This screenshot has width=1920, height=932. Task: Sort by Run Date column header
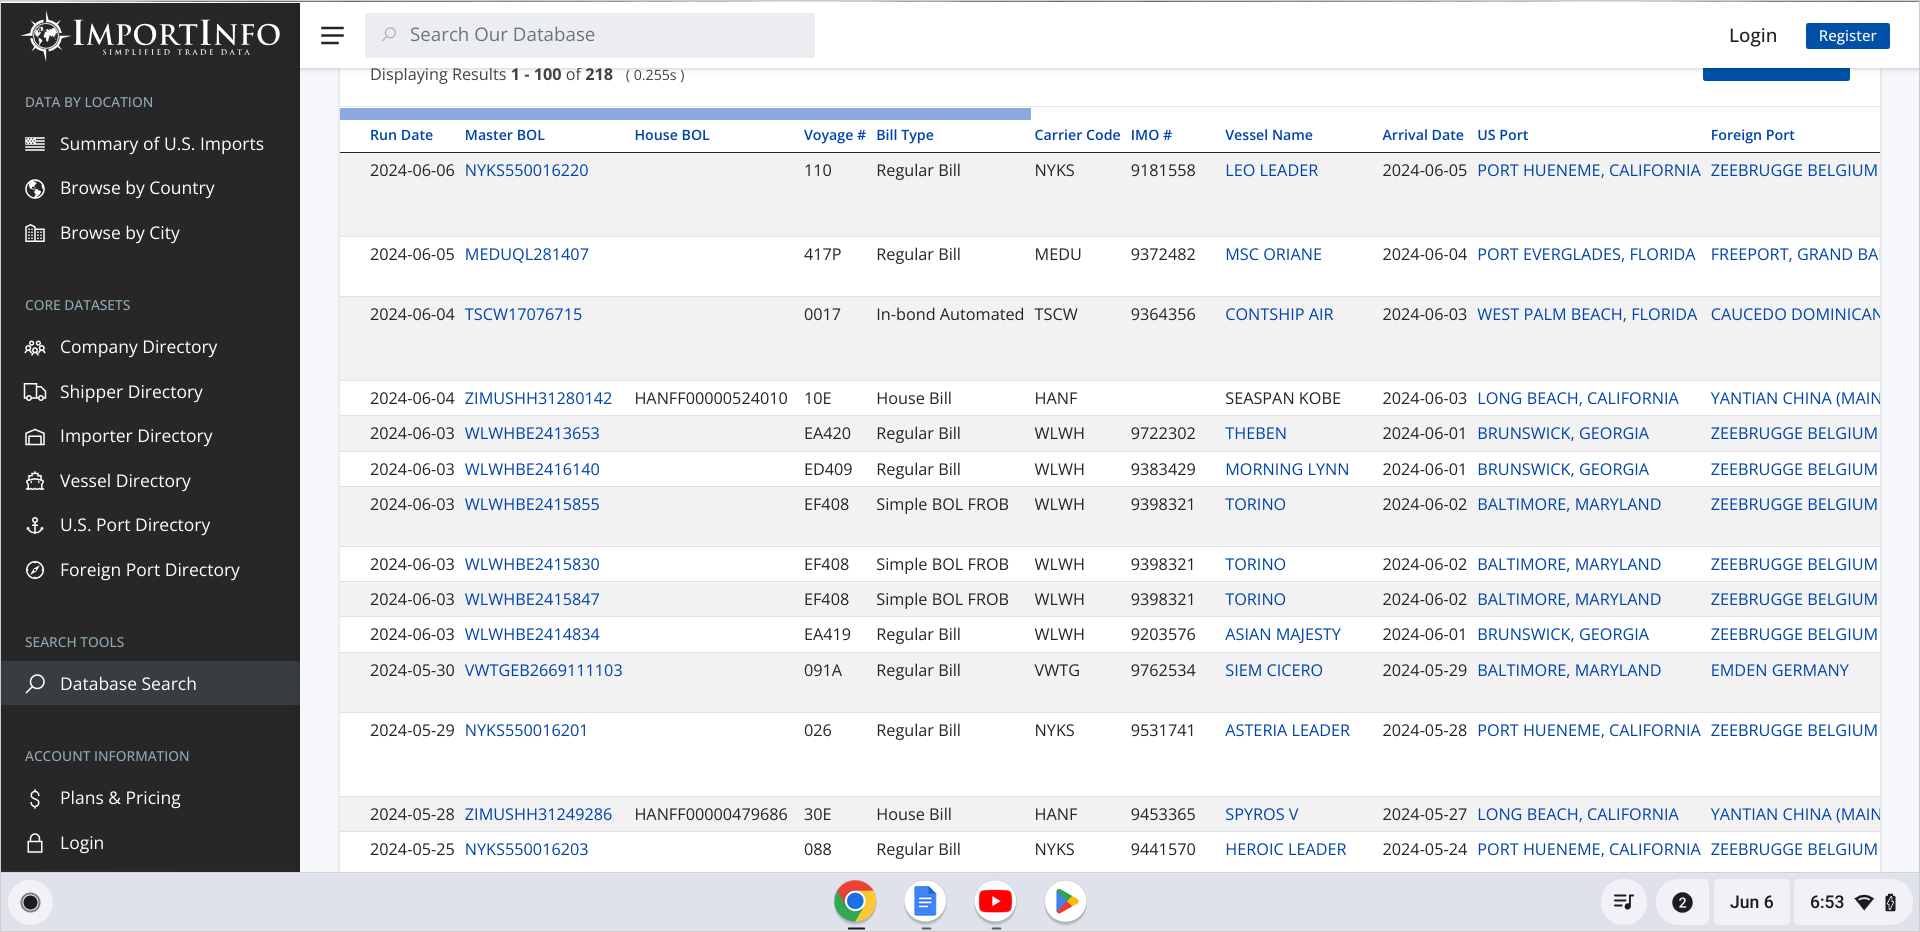click(401, 135)
